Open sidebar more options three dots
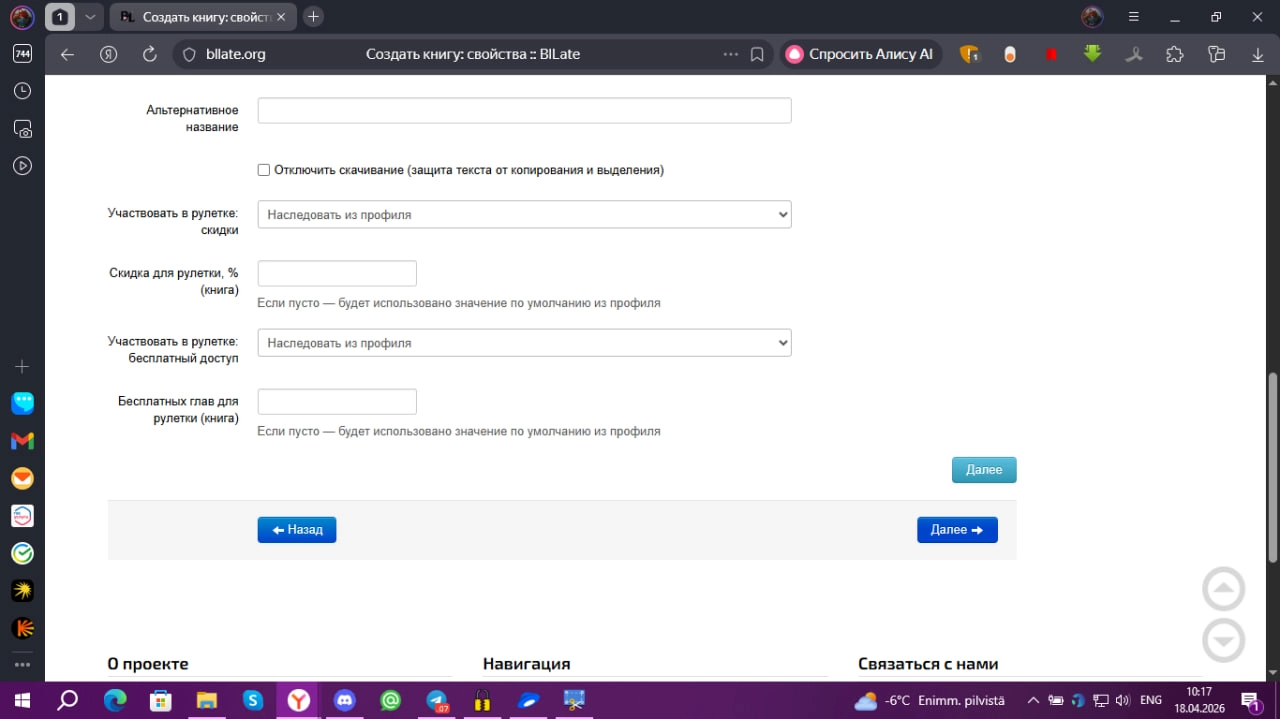Screen dimensions: 1280x719 coord(22,664)
